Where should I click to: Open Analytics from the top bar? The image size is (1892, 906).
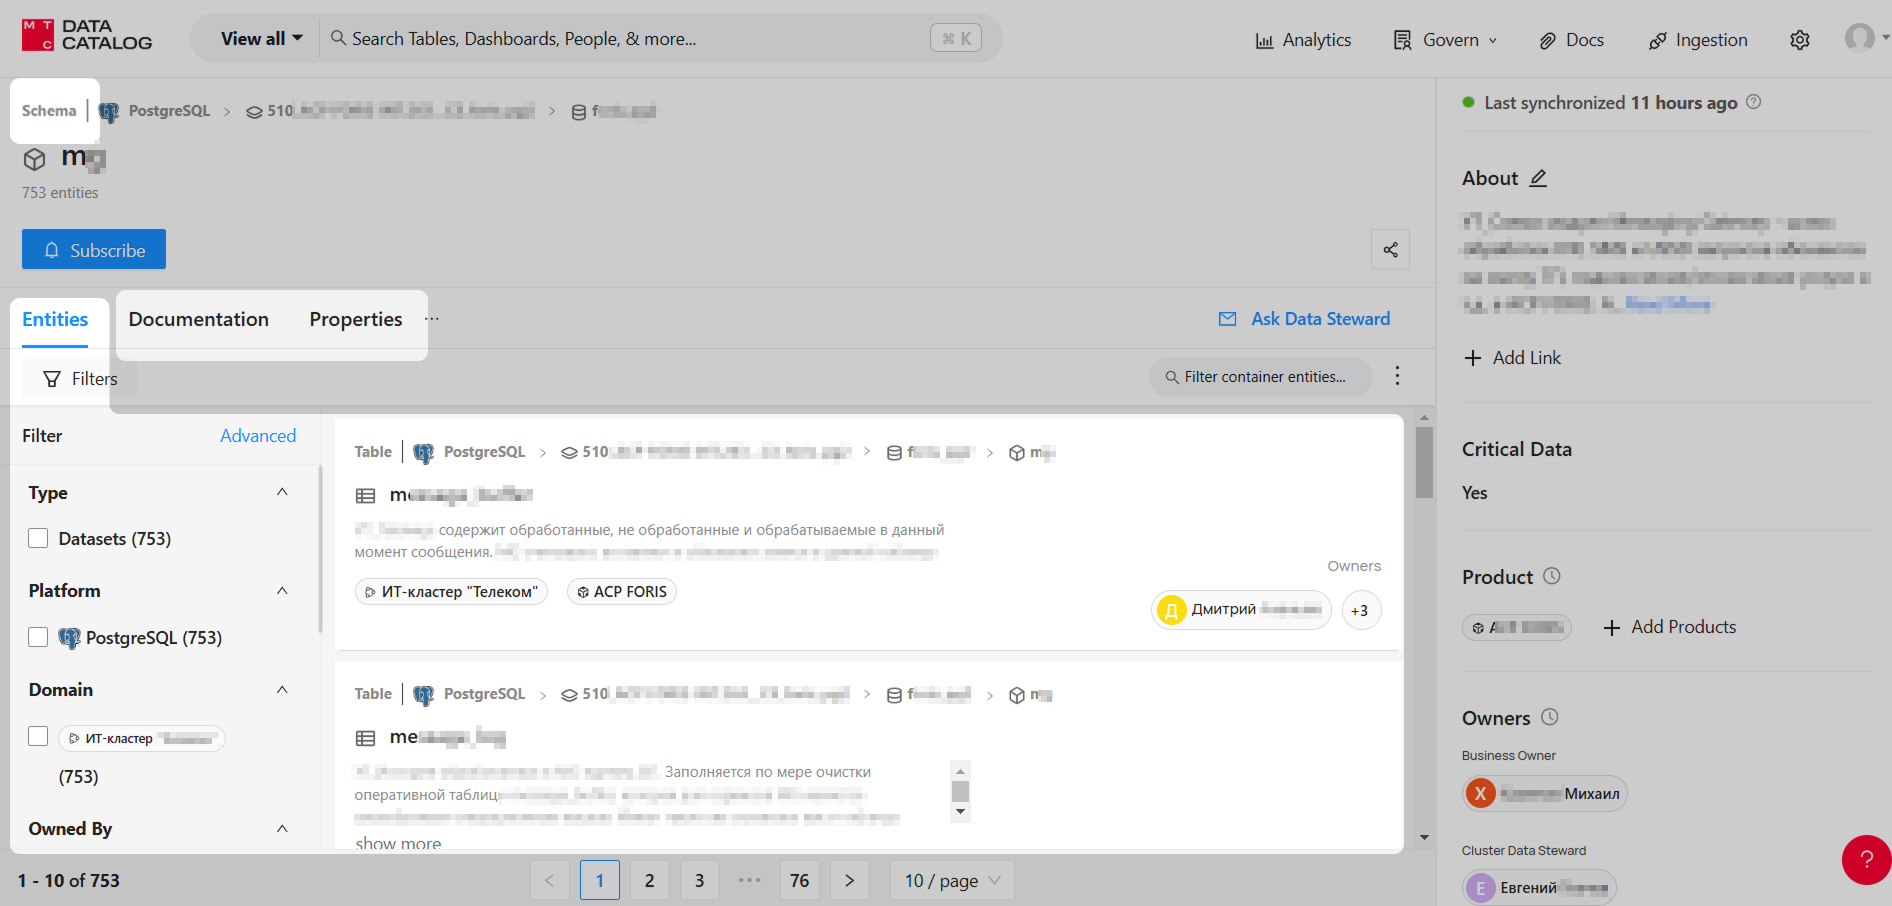point(1303,40)
